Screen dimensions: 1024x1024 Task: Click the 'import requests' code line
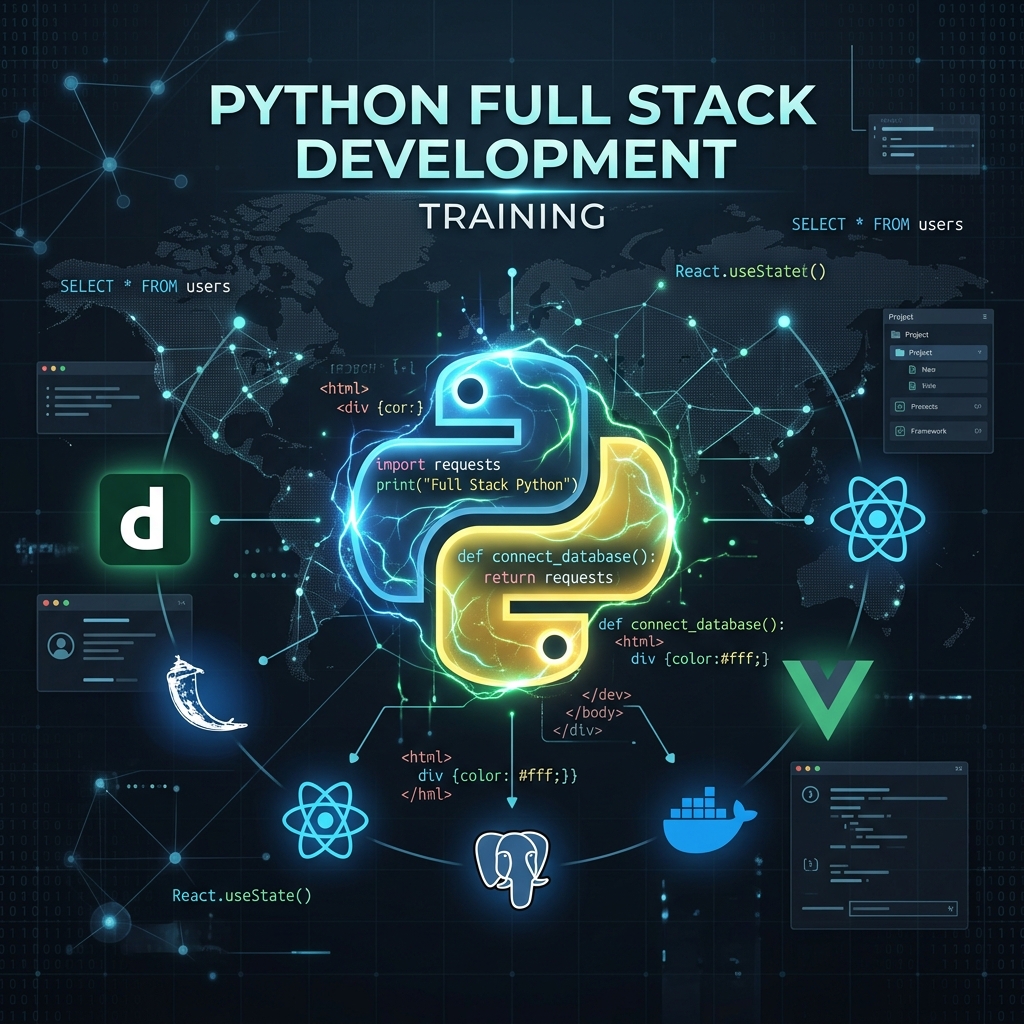click(438, 464)
